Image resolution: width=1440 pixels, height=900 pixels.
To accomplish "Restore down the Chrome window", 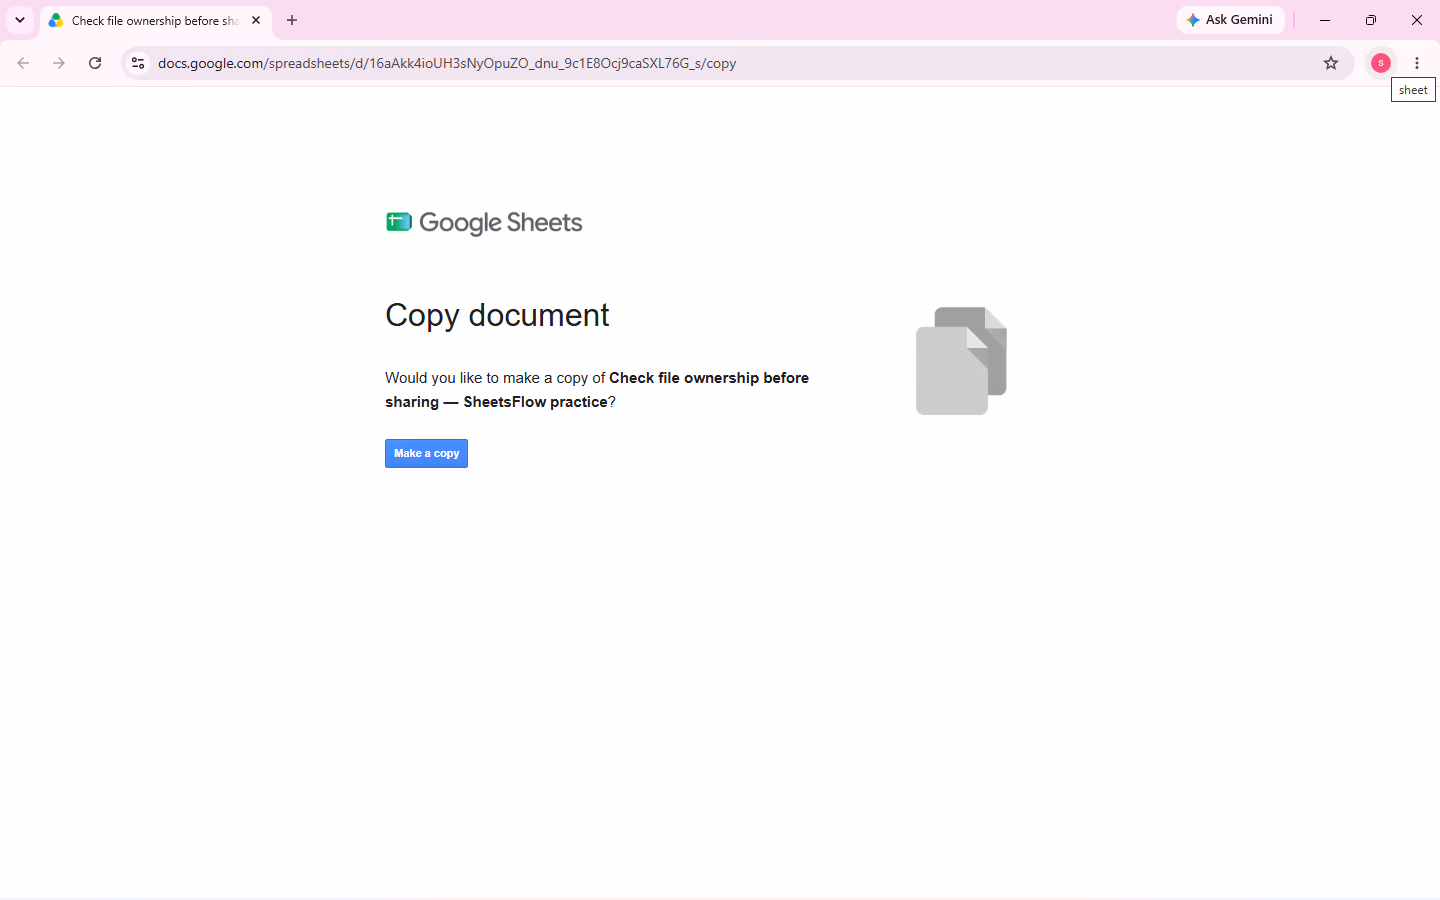I will click(x=1371, y=20).
